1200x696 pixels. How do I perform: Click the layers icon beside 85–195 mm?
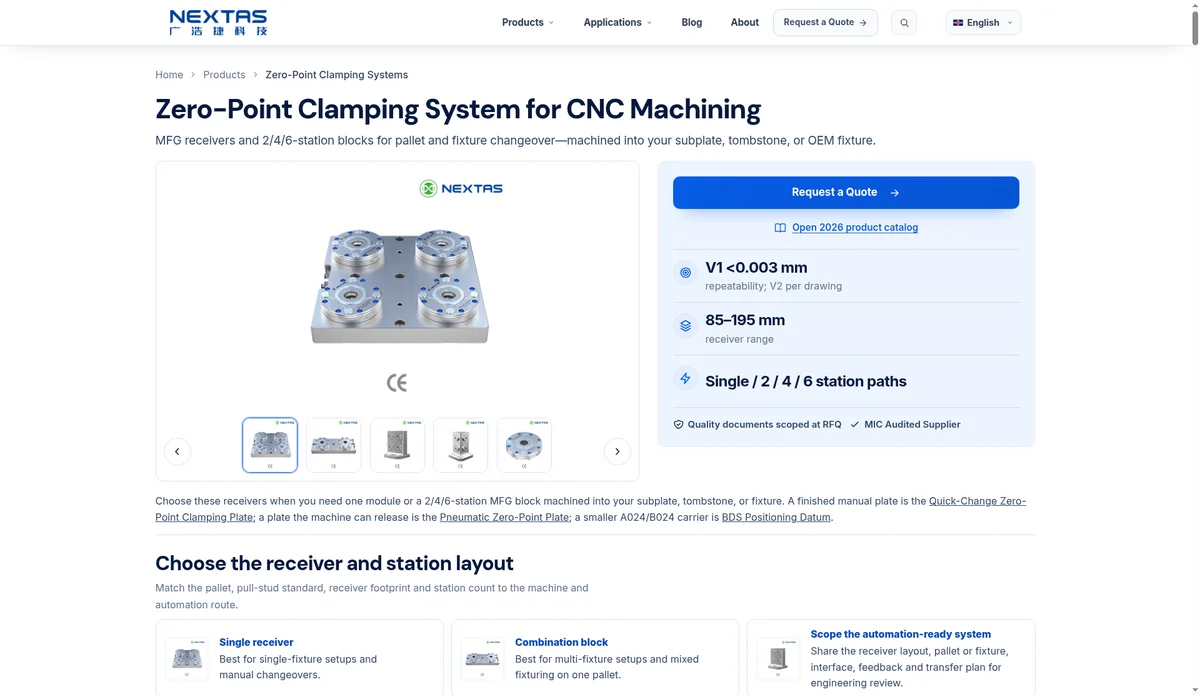click(x=685, y=325)
